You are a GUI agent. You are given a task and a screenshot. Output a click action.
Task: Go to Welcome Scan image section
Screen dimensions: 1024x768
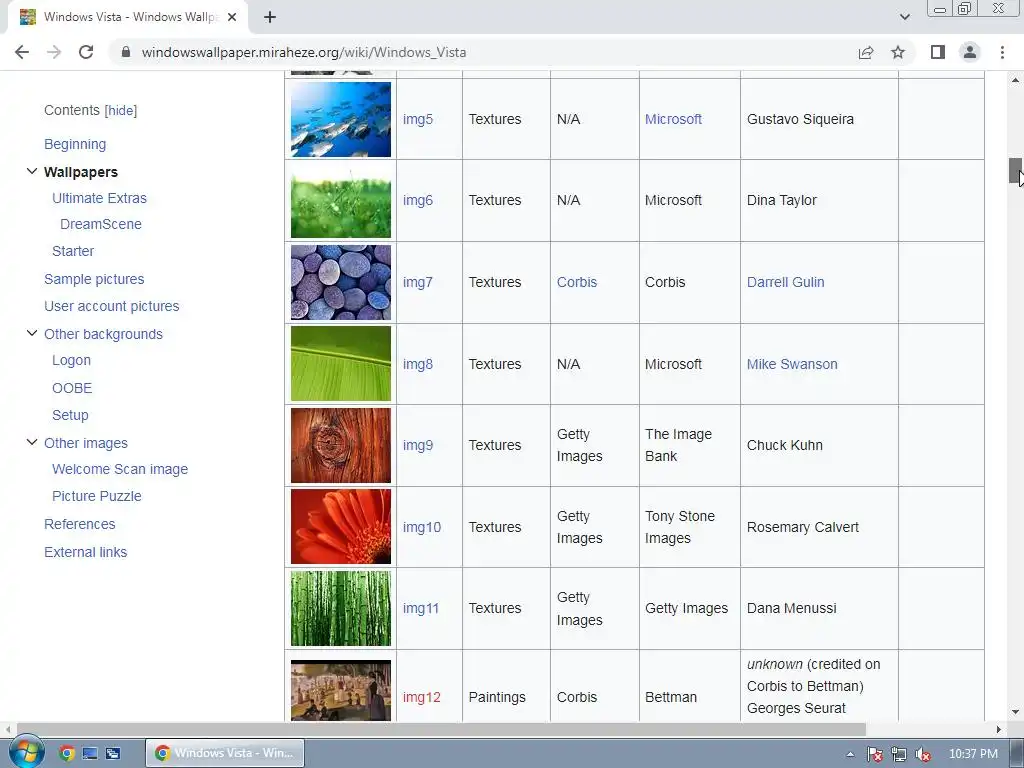120,470
